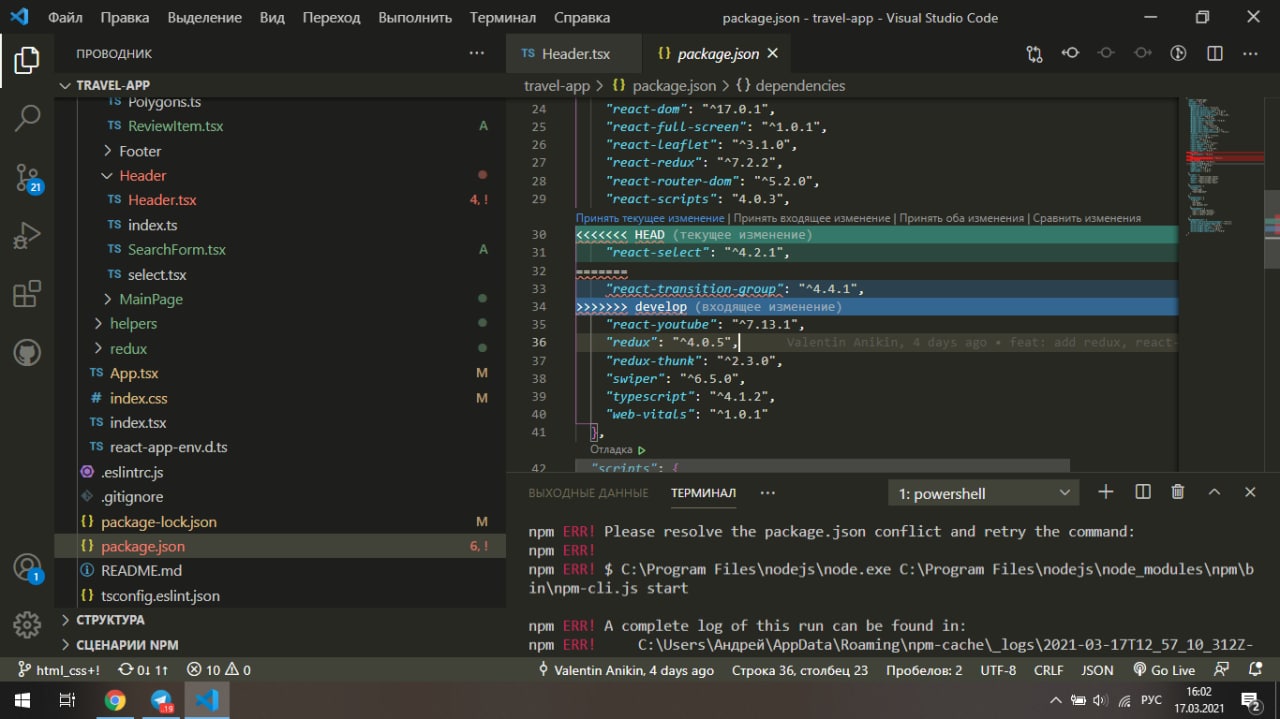Open the Правка menu
The height and width of the screenshot is (719, 1280).
[x=125, y=17]
